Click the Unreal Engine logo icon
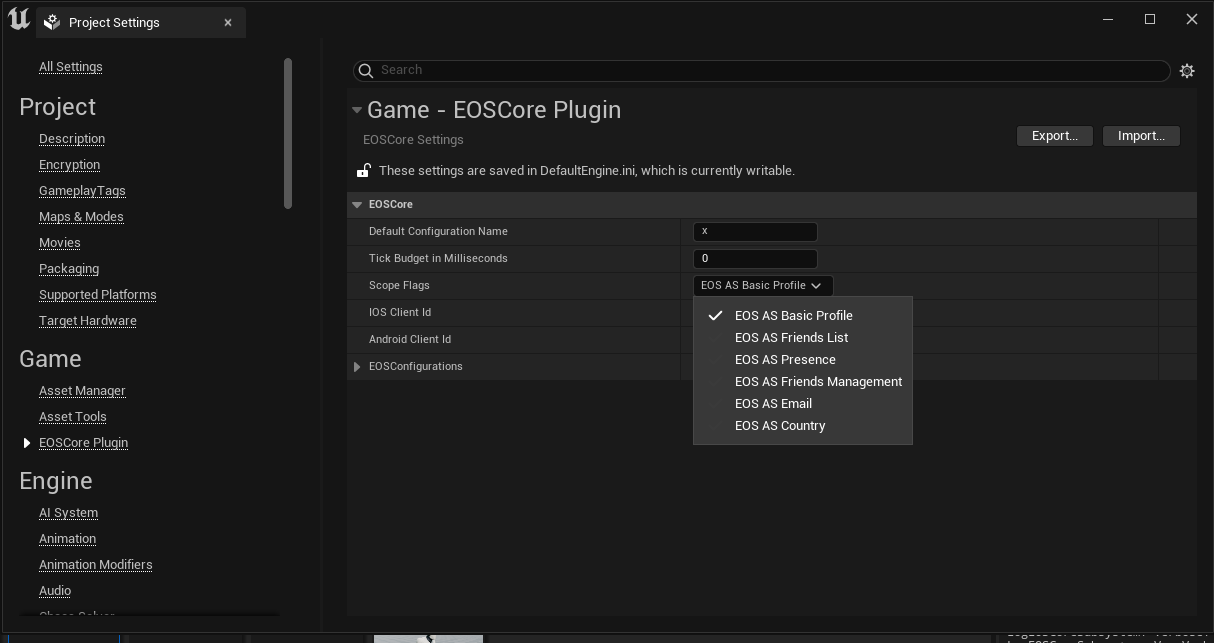Screen dimensions: 1214x643 18,20
